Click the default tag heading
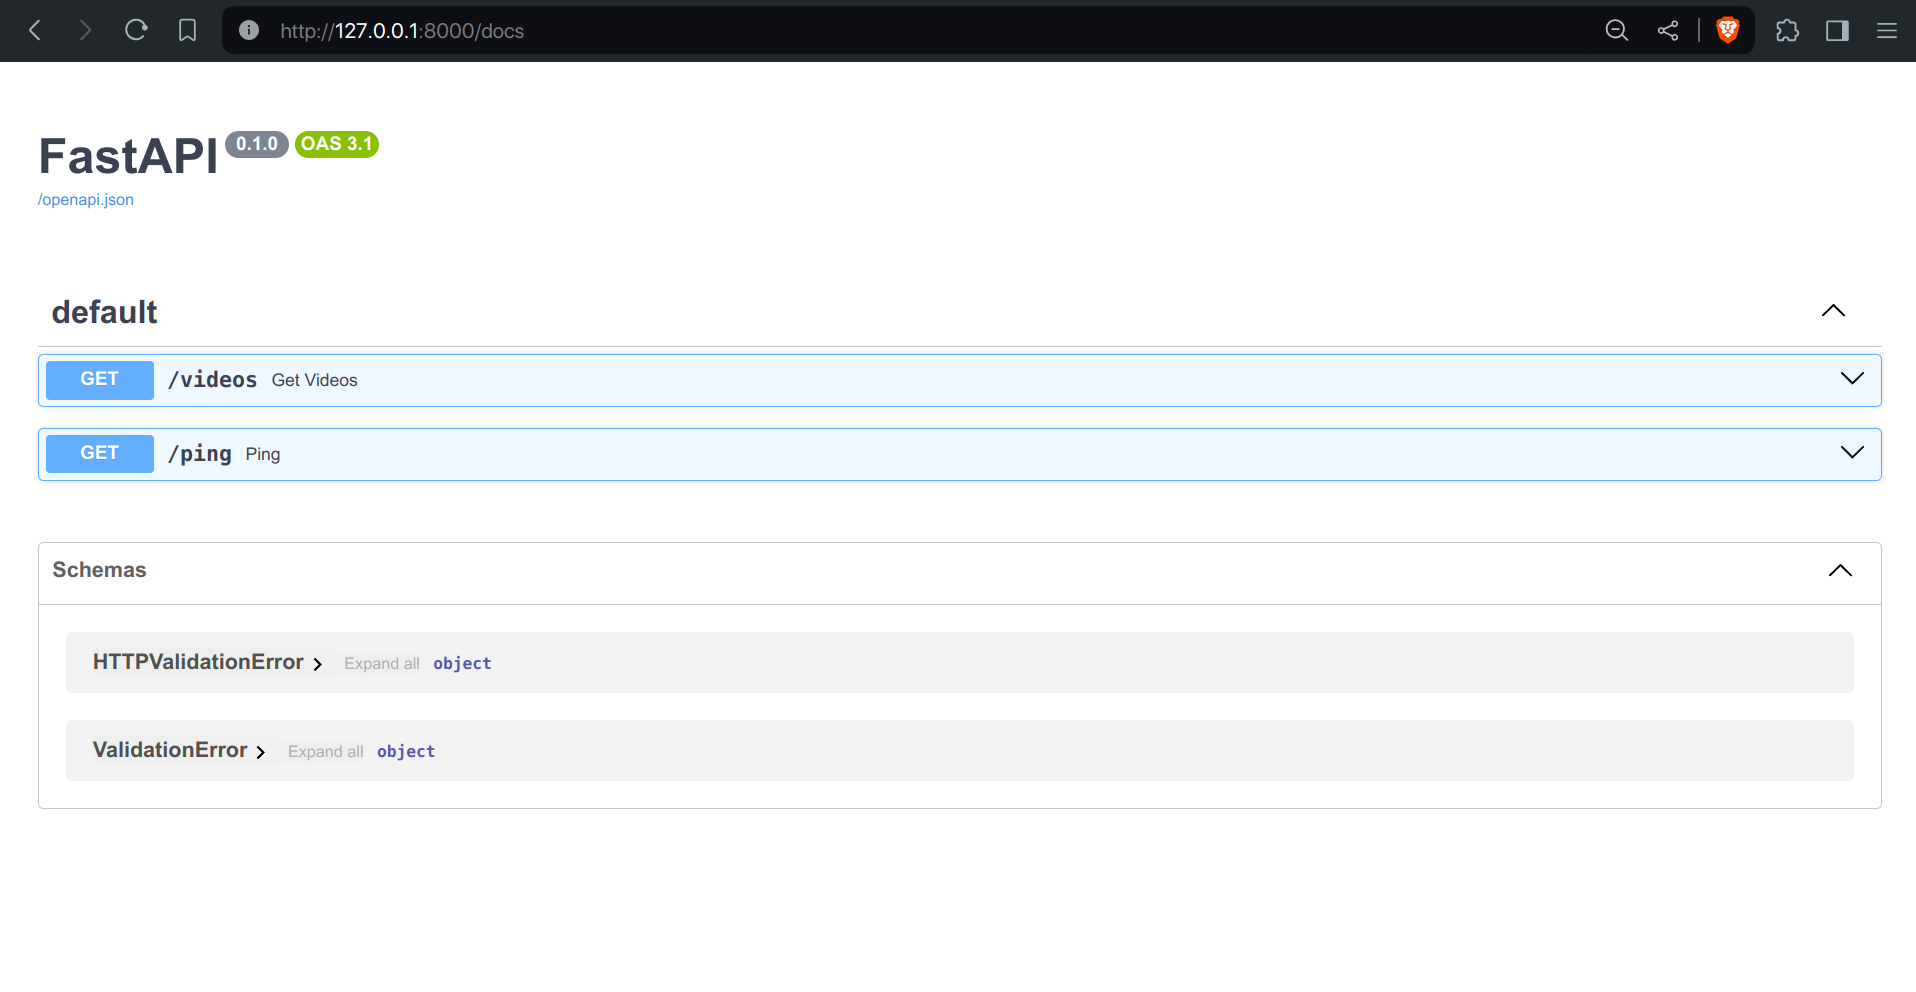 point(105,312)
